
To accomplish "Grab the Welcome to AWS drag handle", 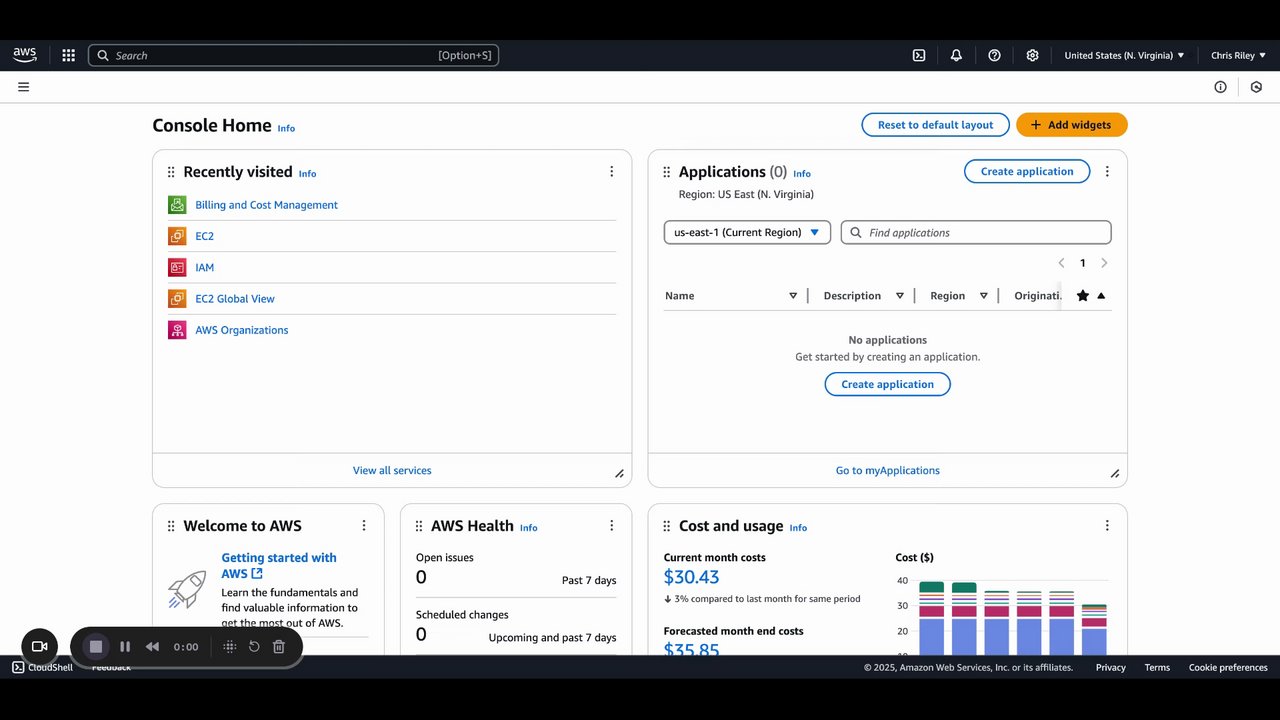I will [x=171, y=526].
